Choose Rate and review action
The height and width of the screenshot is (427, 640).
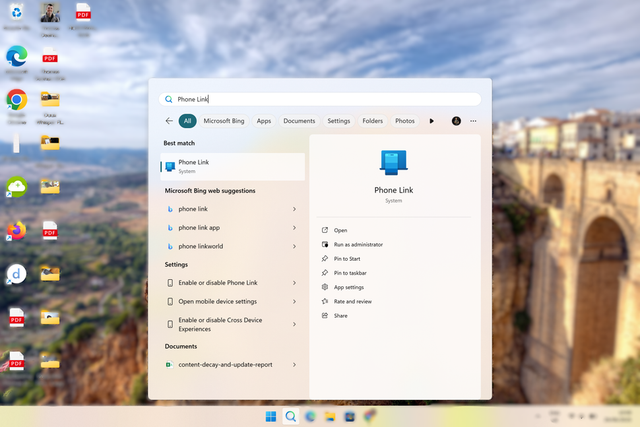click(353, 302)
